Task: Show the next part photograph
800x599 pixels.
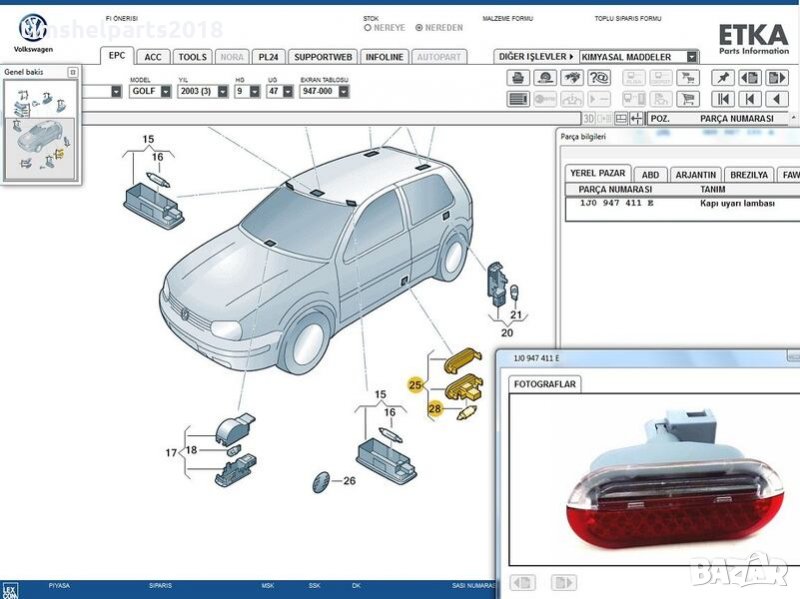Action: (x=564, y=582)
